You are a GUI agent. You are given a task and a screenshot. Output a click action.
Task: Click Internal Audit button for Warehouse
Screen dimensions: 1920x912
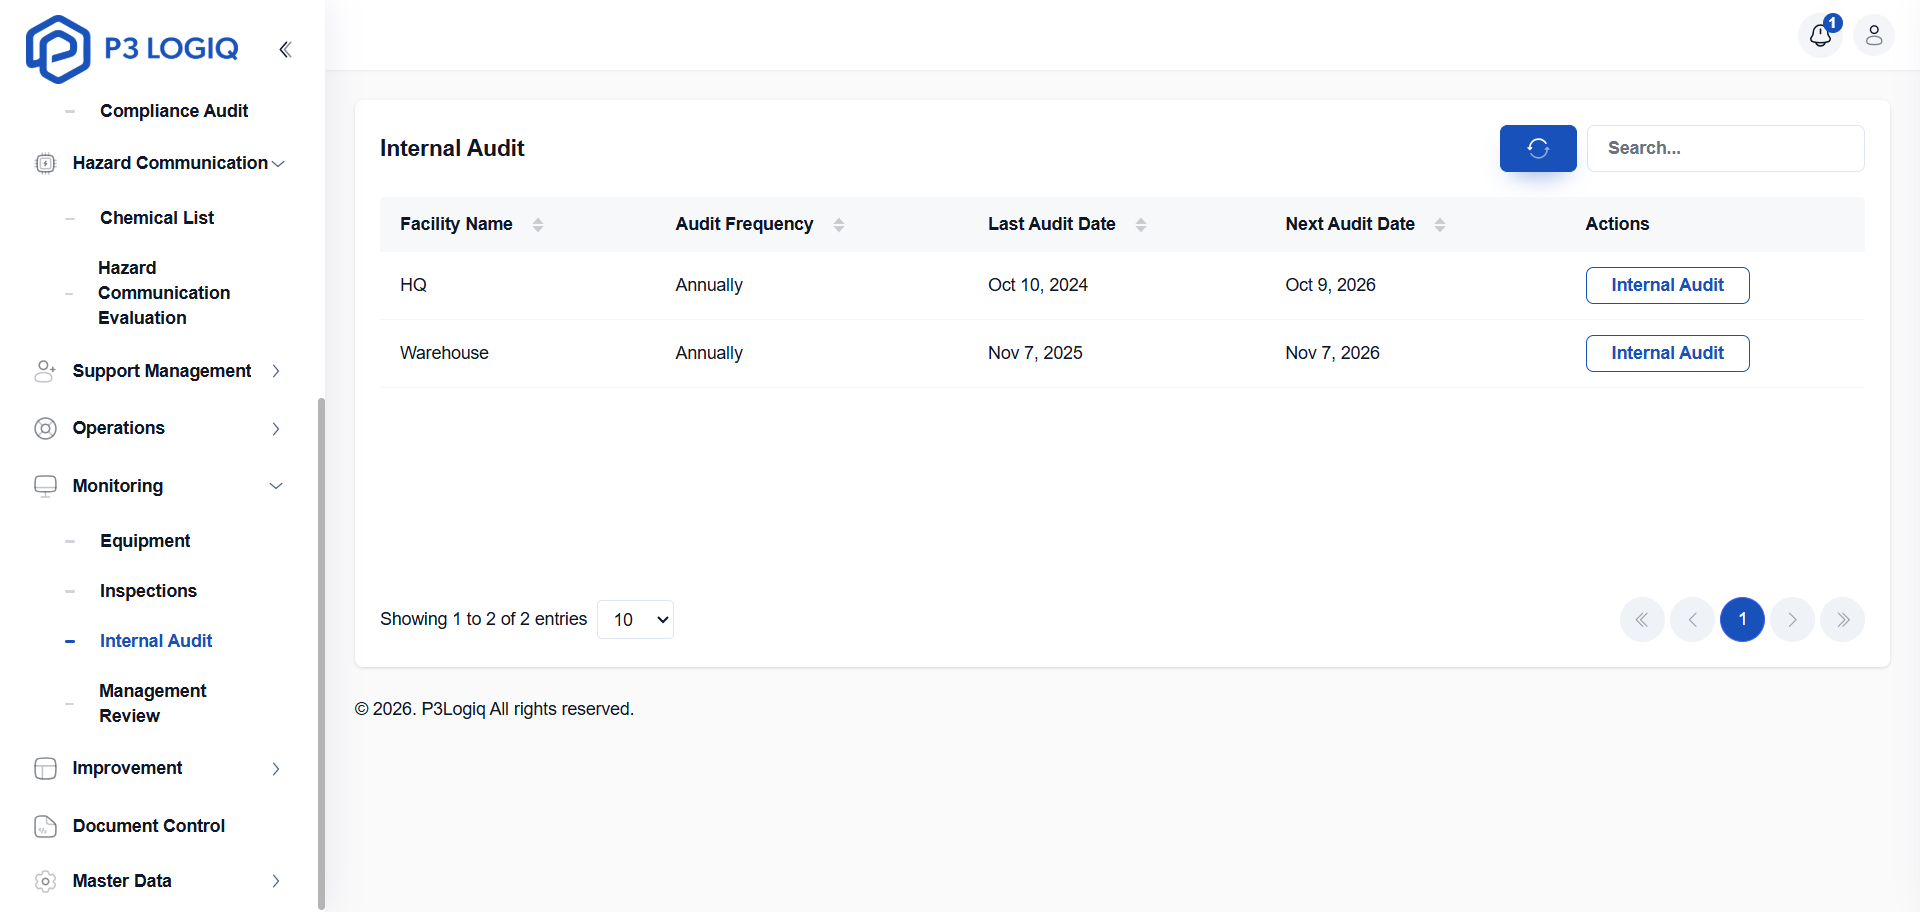pos(1667,353)
